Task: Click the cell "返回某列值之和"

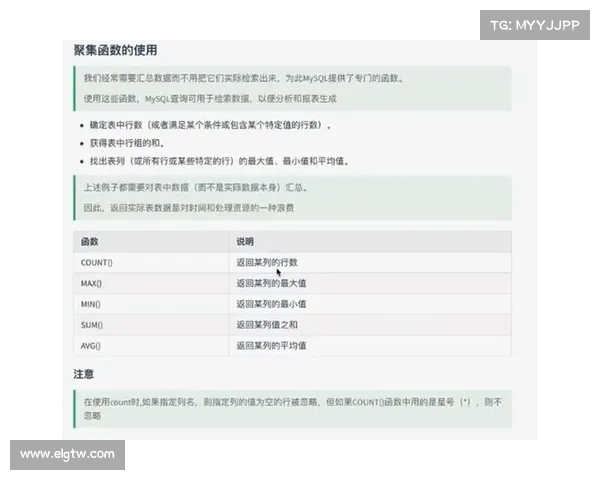Action: coord(370,325)
